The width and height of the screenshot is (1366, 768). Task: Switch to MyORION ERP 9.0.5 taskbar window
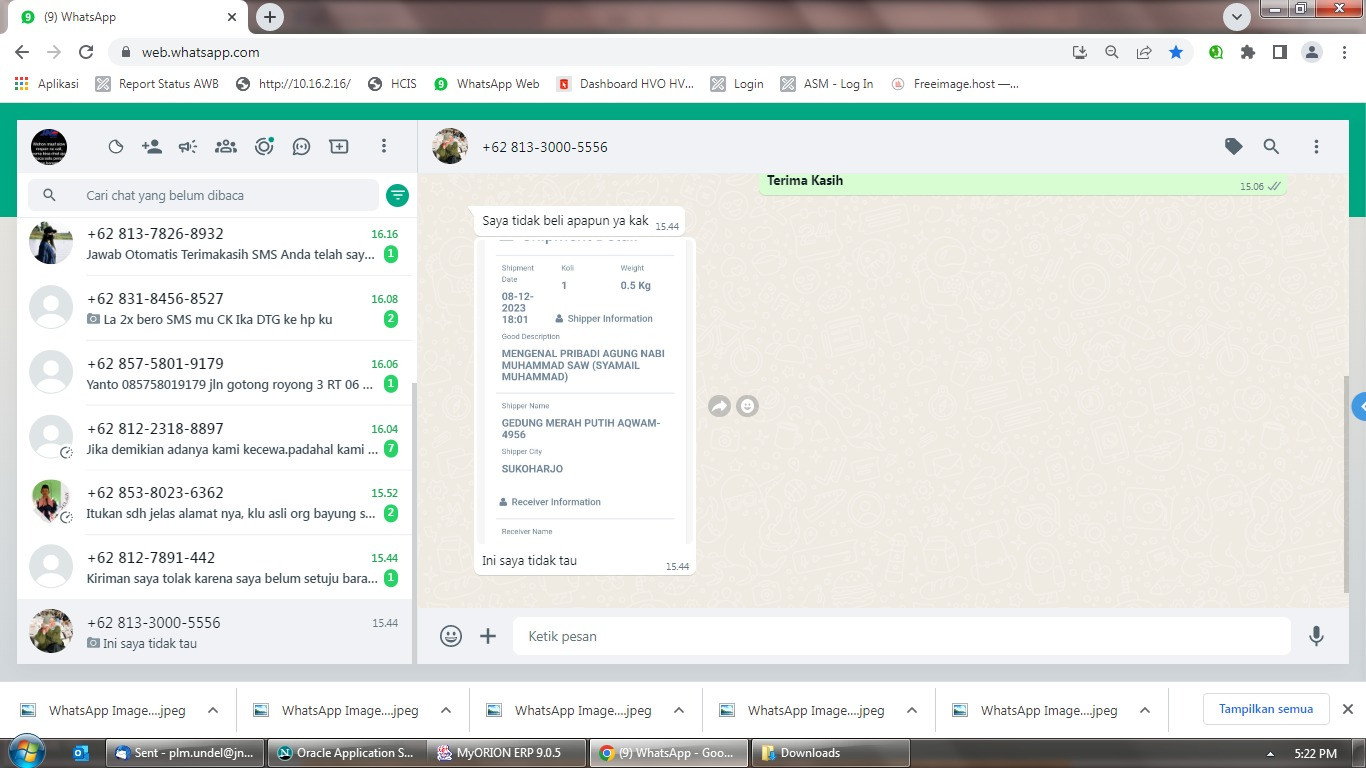click(x=507, y=753)
